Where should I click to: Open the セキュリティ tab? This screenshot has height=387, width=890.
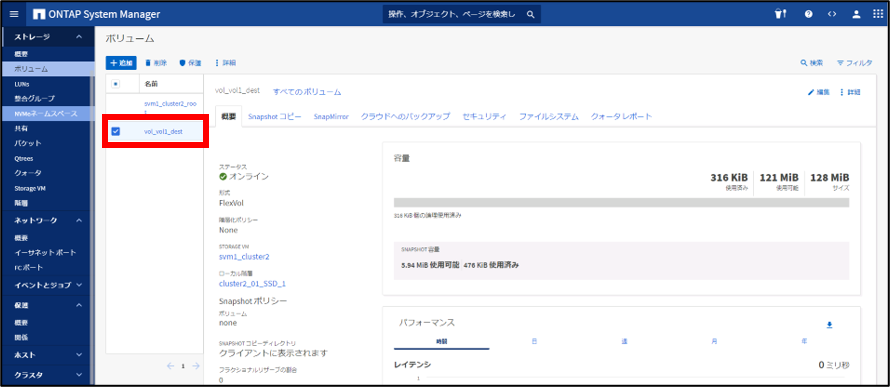(484, 116)
